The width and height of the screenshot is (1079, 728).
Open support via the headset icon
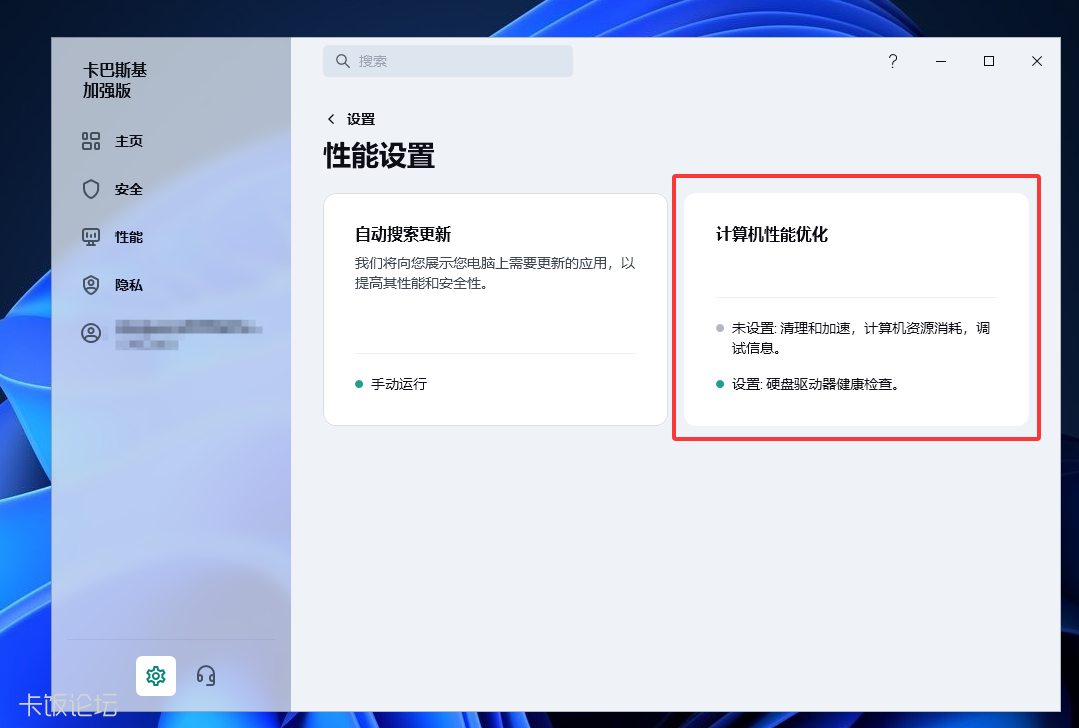pyautogui.click(x=206, y=676)
